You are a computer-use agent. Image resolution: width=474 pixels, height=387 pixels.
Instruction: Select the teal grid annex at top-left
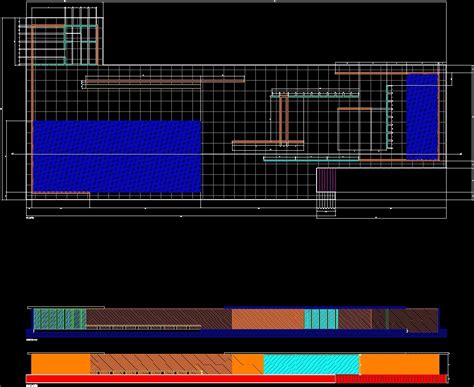click(81, 44)
